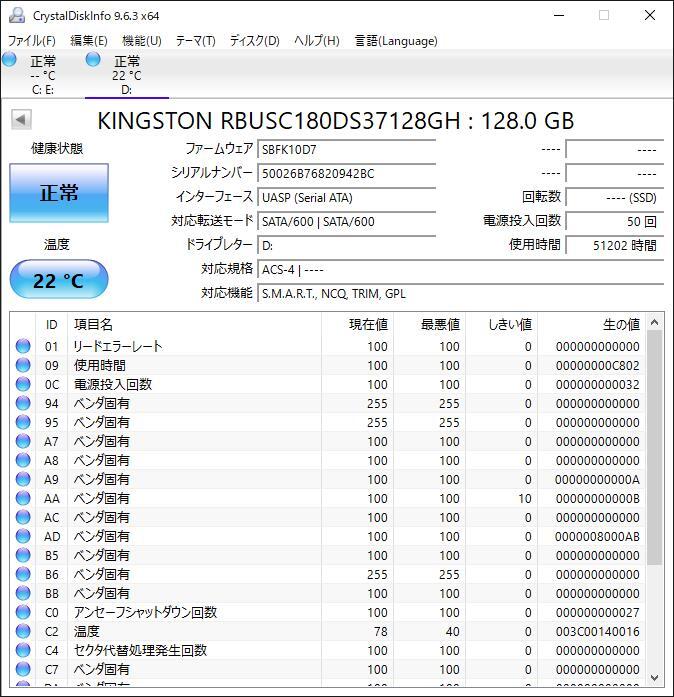Viewport: 674px width, 697px height.
Task: Click status orb for アンセーフシャットダウン回数 row
Action: coord(23,613)
